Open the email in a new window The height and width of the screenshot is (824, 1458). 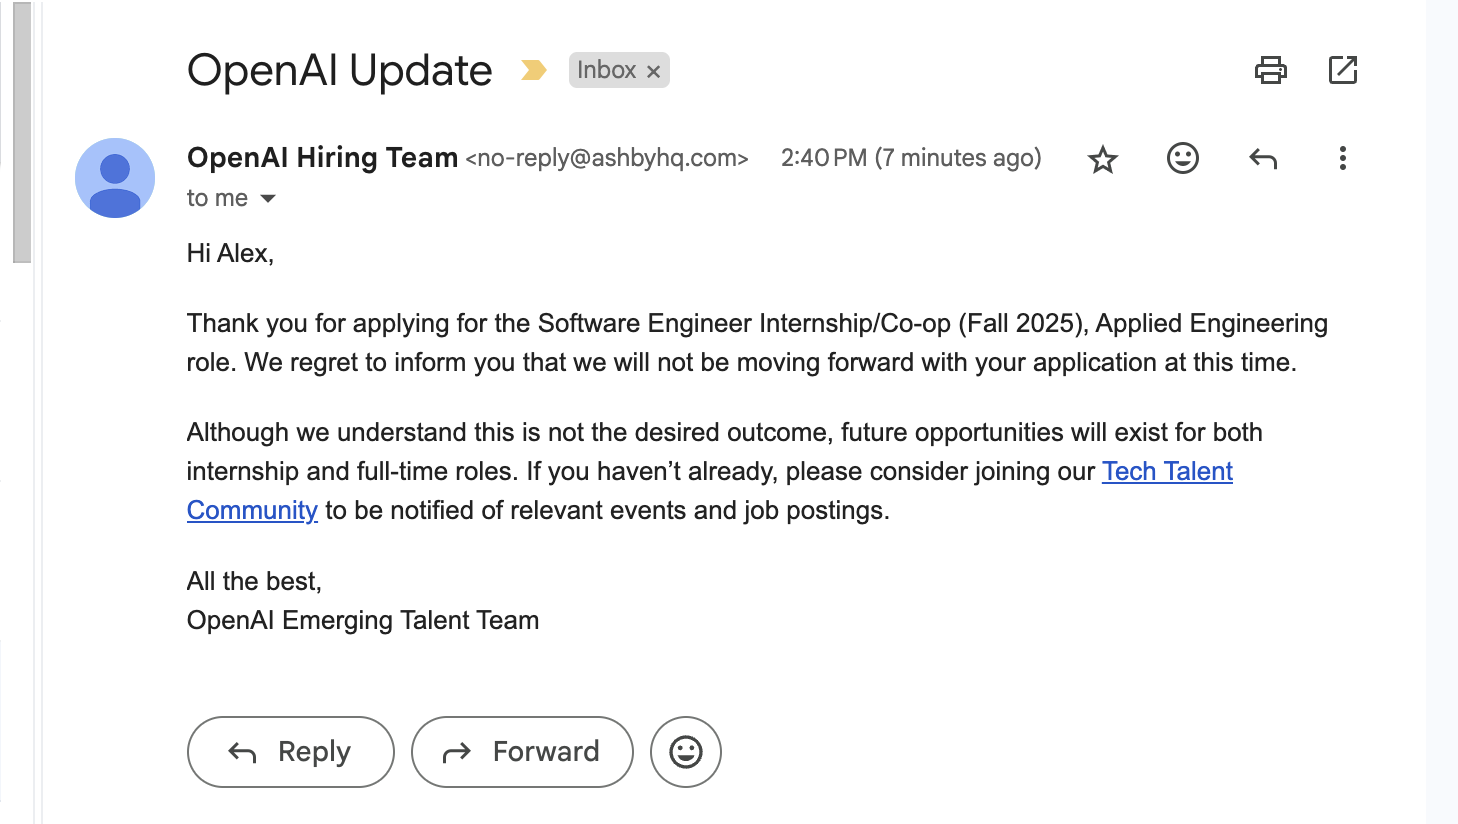1343,70
